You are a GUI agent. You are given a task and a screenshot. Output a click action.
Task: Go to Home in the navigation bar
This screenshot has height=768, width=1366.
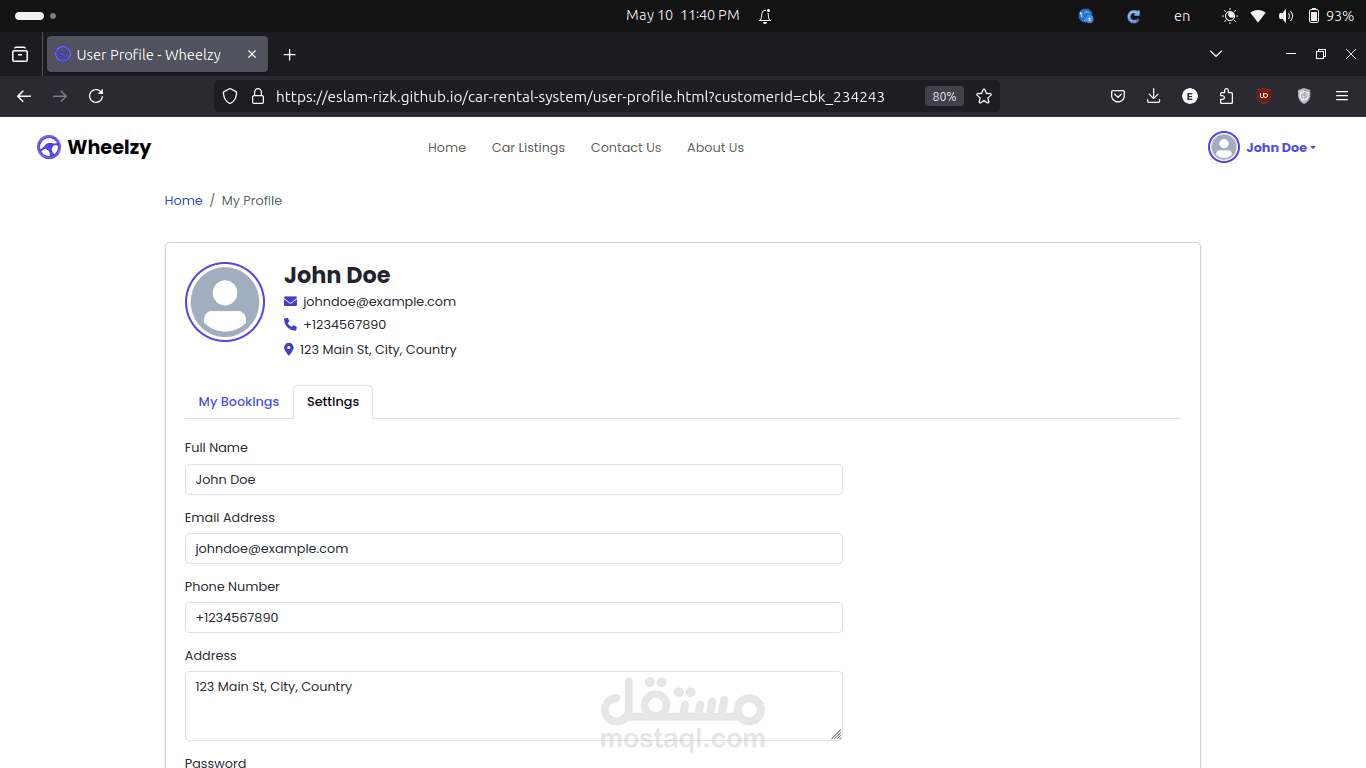click(447, 148)
